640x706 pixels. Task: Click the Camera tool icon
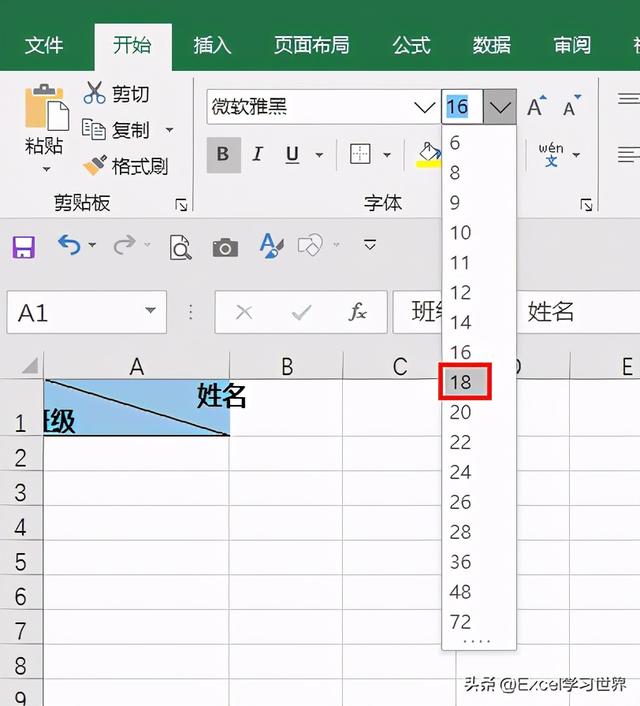point(225,247)
